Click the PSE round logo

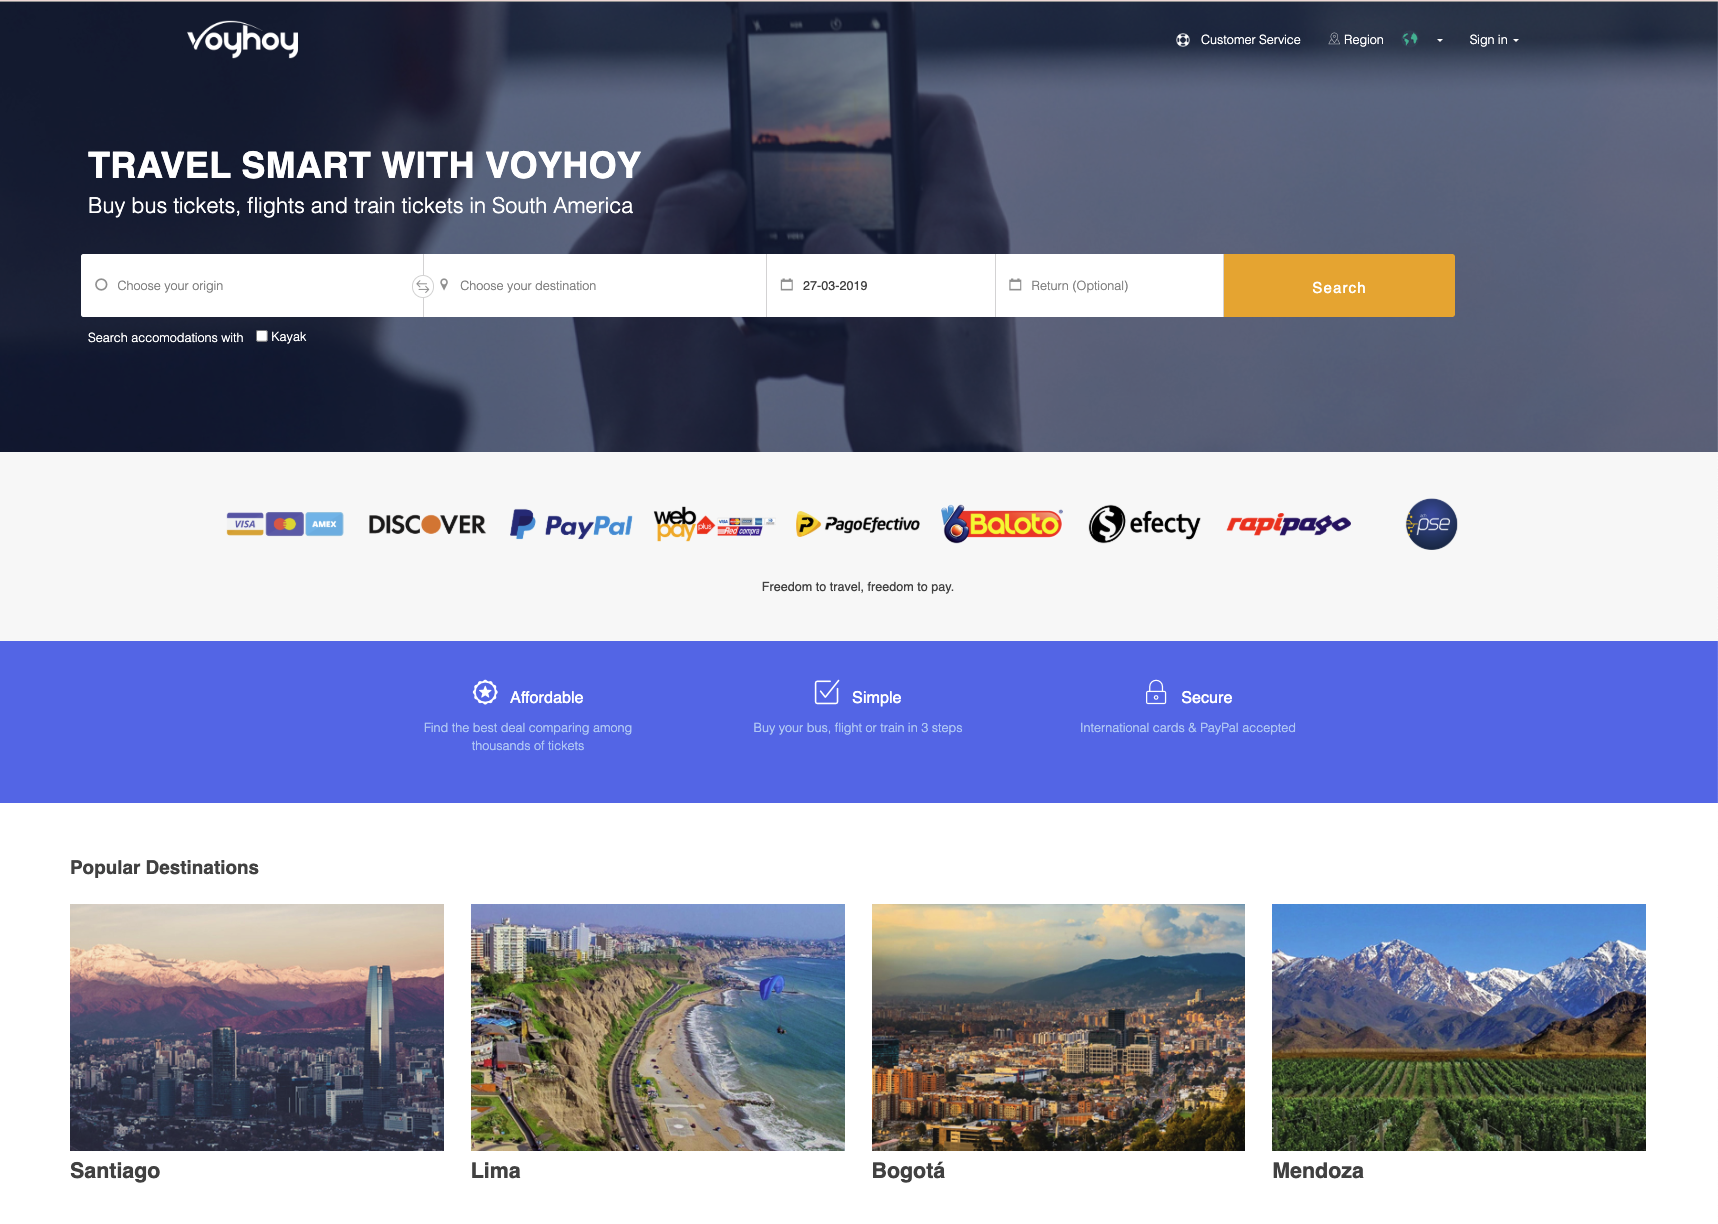(1431, 524)
